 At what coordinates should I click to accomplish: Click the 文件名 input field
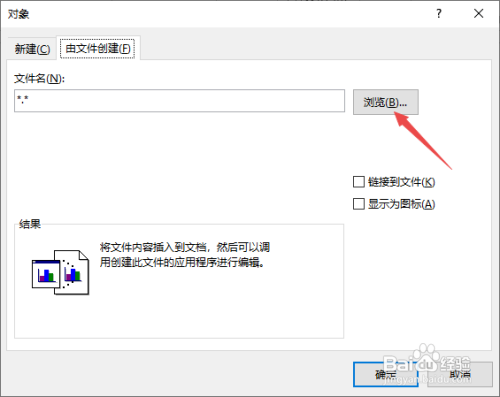coord(179,100)
